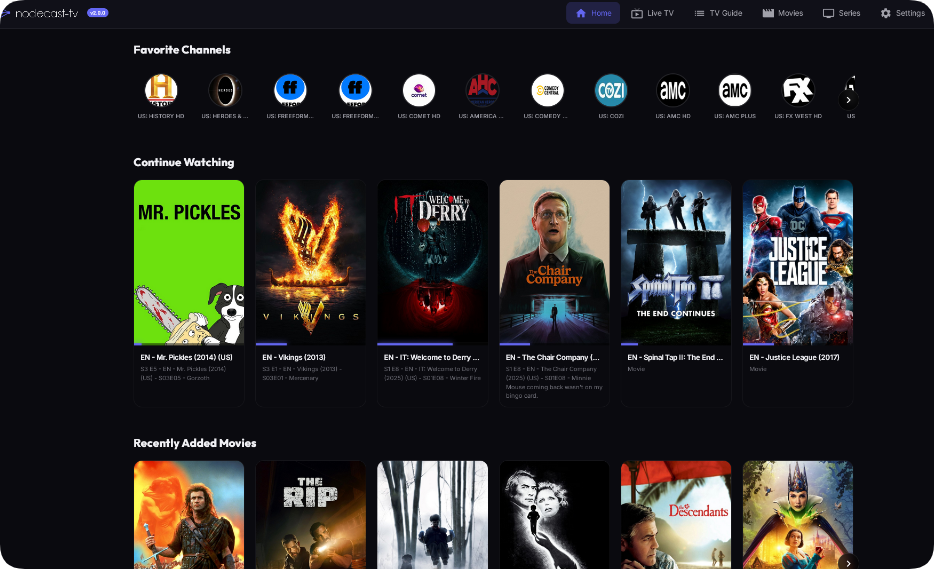Viewport: 934px width, 569px height.
Task: Select the US: Comedy Central channel logo
Action: [547, 90]
